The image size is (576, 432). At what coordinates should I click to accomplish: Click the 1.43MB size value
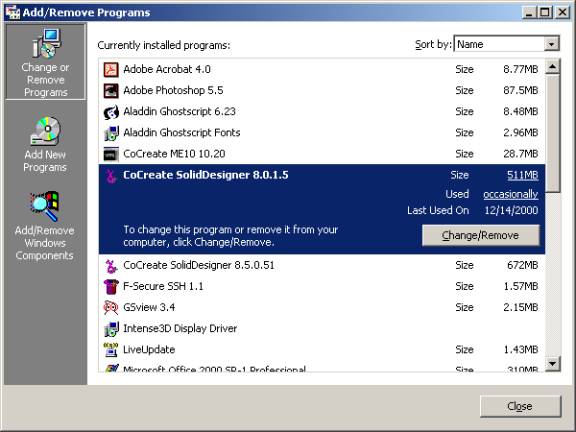(x=521, y=350)
